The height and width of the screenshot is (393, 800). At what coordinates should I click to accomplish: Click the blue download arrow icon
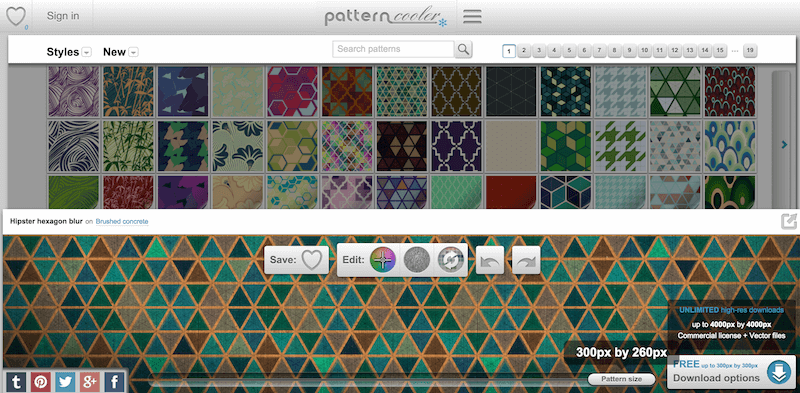(779, 372)
